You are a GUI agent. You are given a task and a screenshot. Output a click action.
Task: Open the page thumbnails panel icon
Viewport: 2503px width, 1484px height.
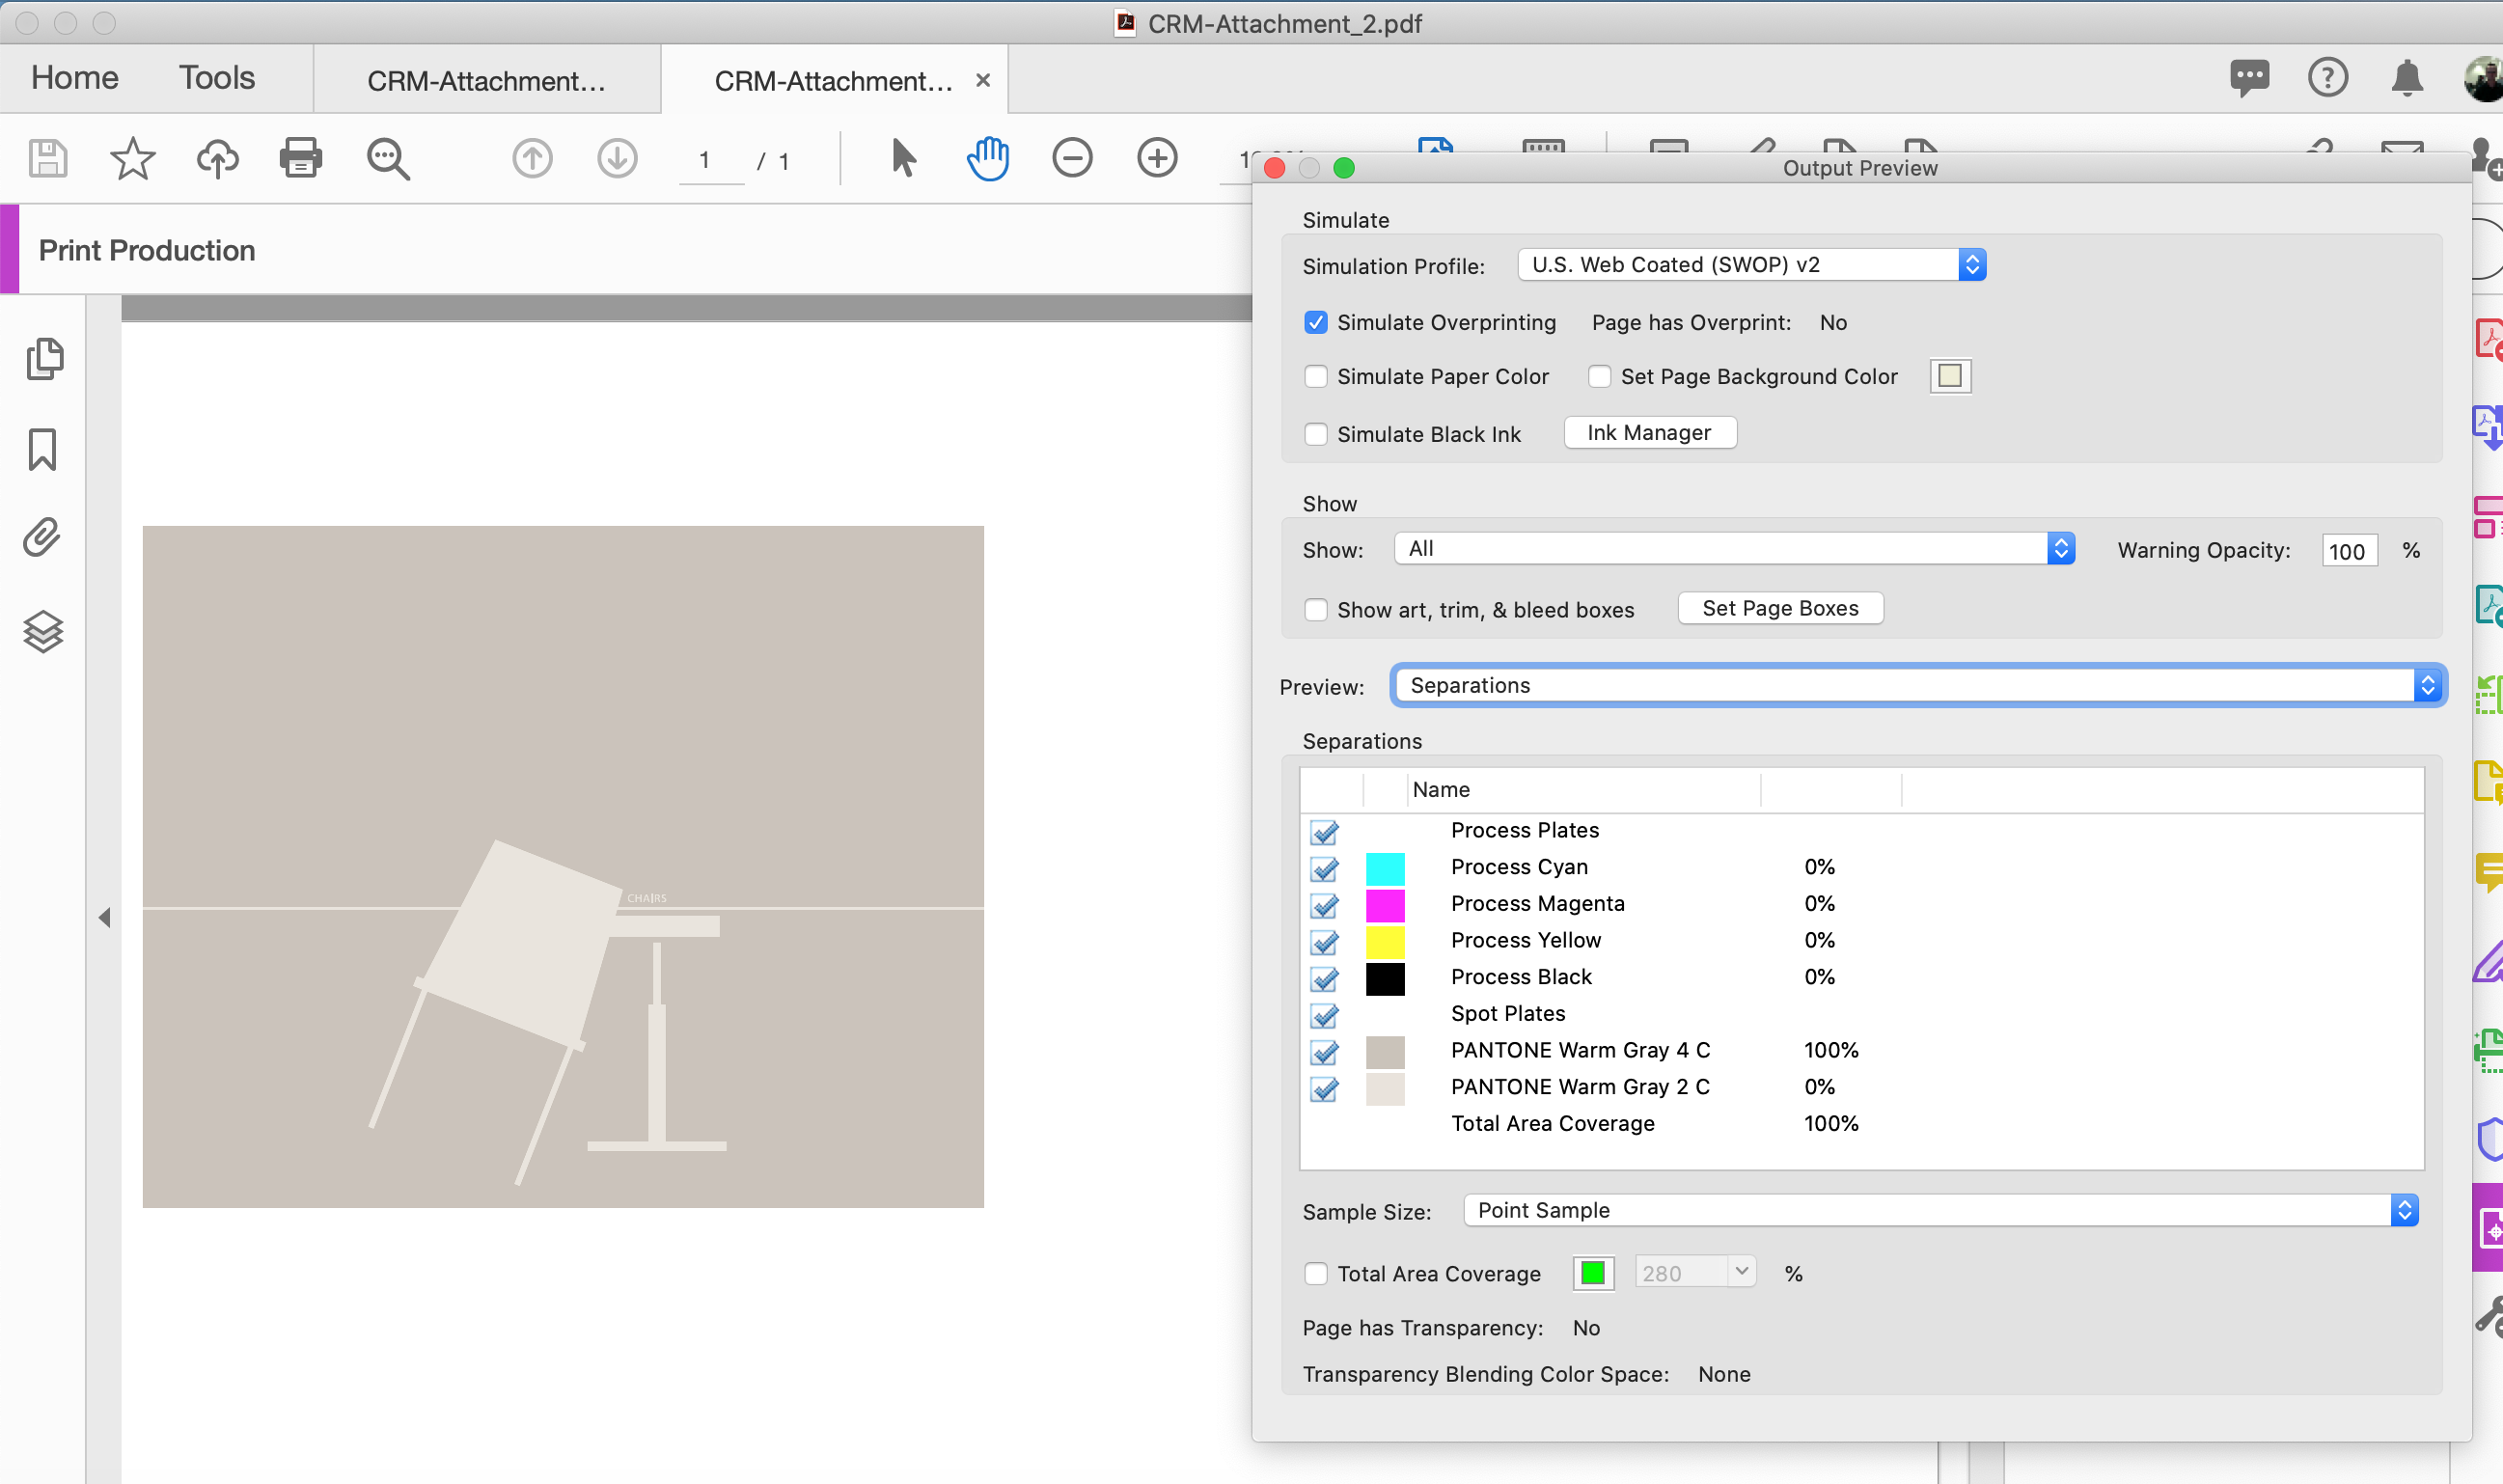[44, 358]
